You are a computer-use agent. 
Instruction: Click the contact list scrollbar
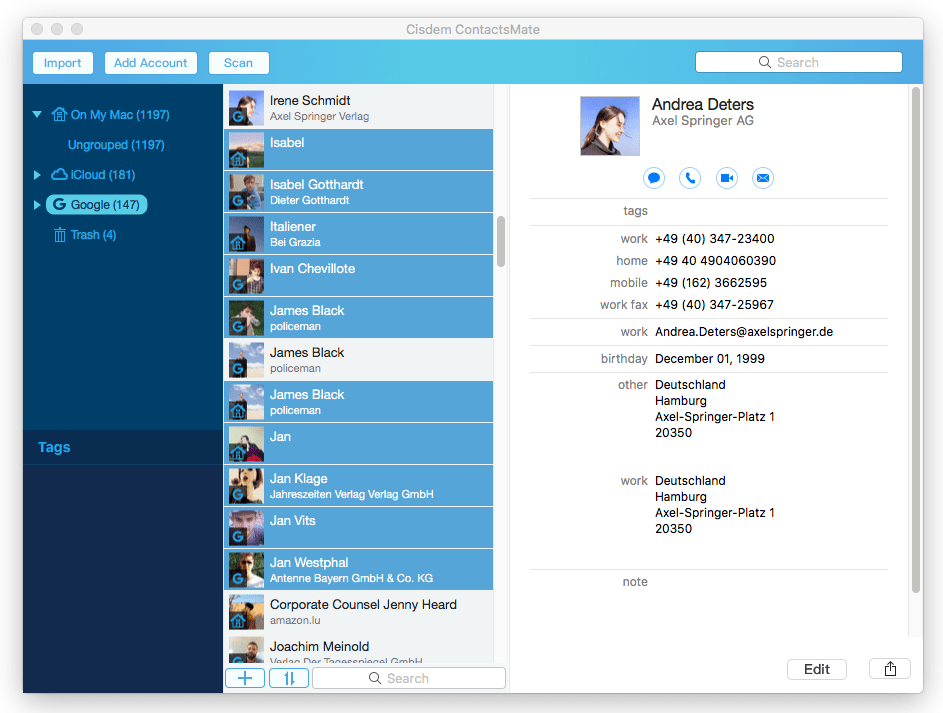[x=501, y=241]
